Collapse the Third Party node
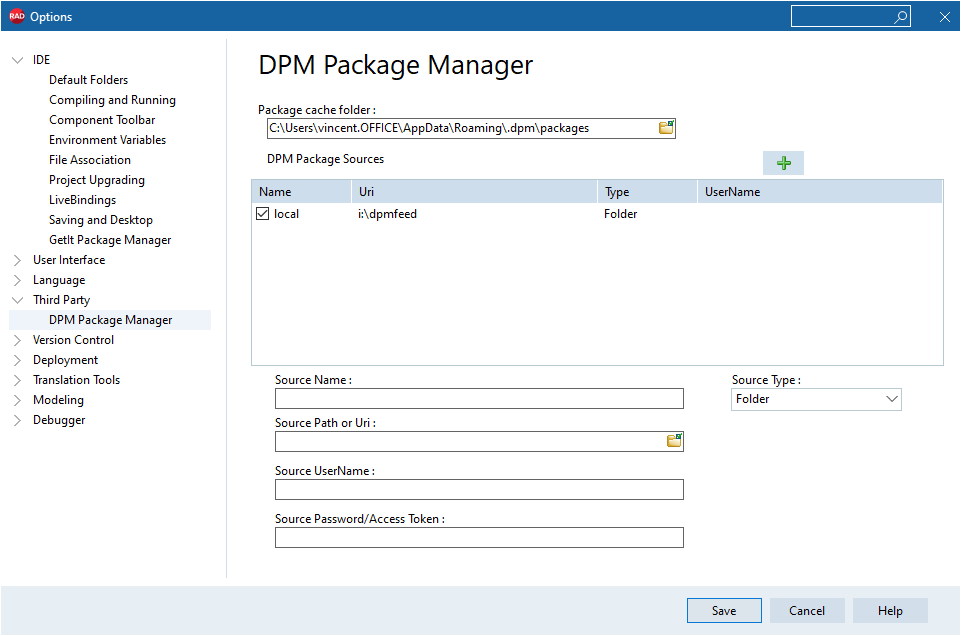 pos(17,300)
